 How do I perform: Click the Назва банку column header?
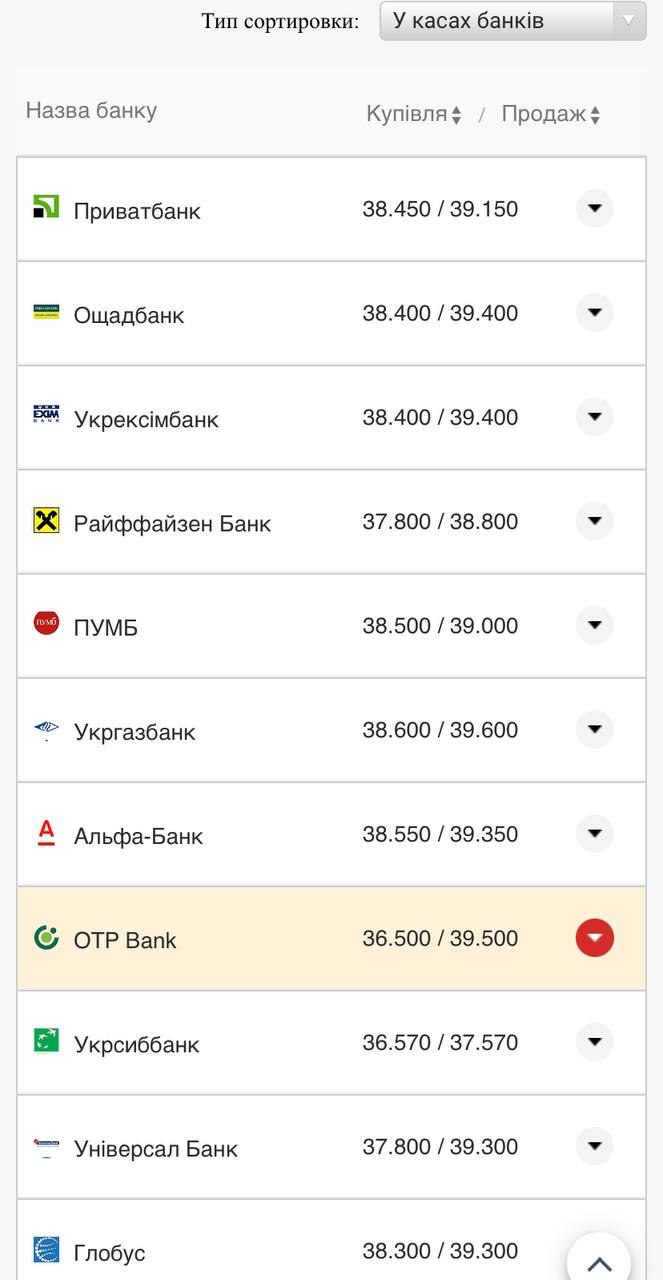click(x=91, y=110)
